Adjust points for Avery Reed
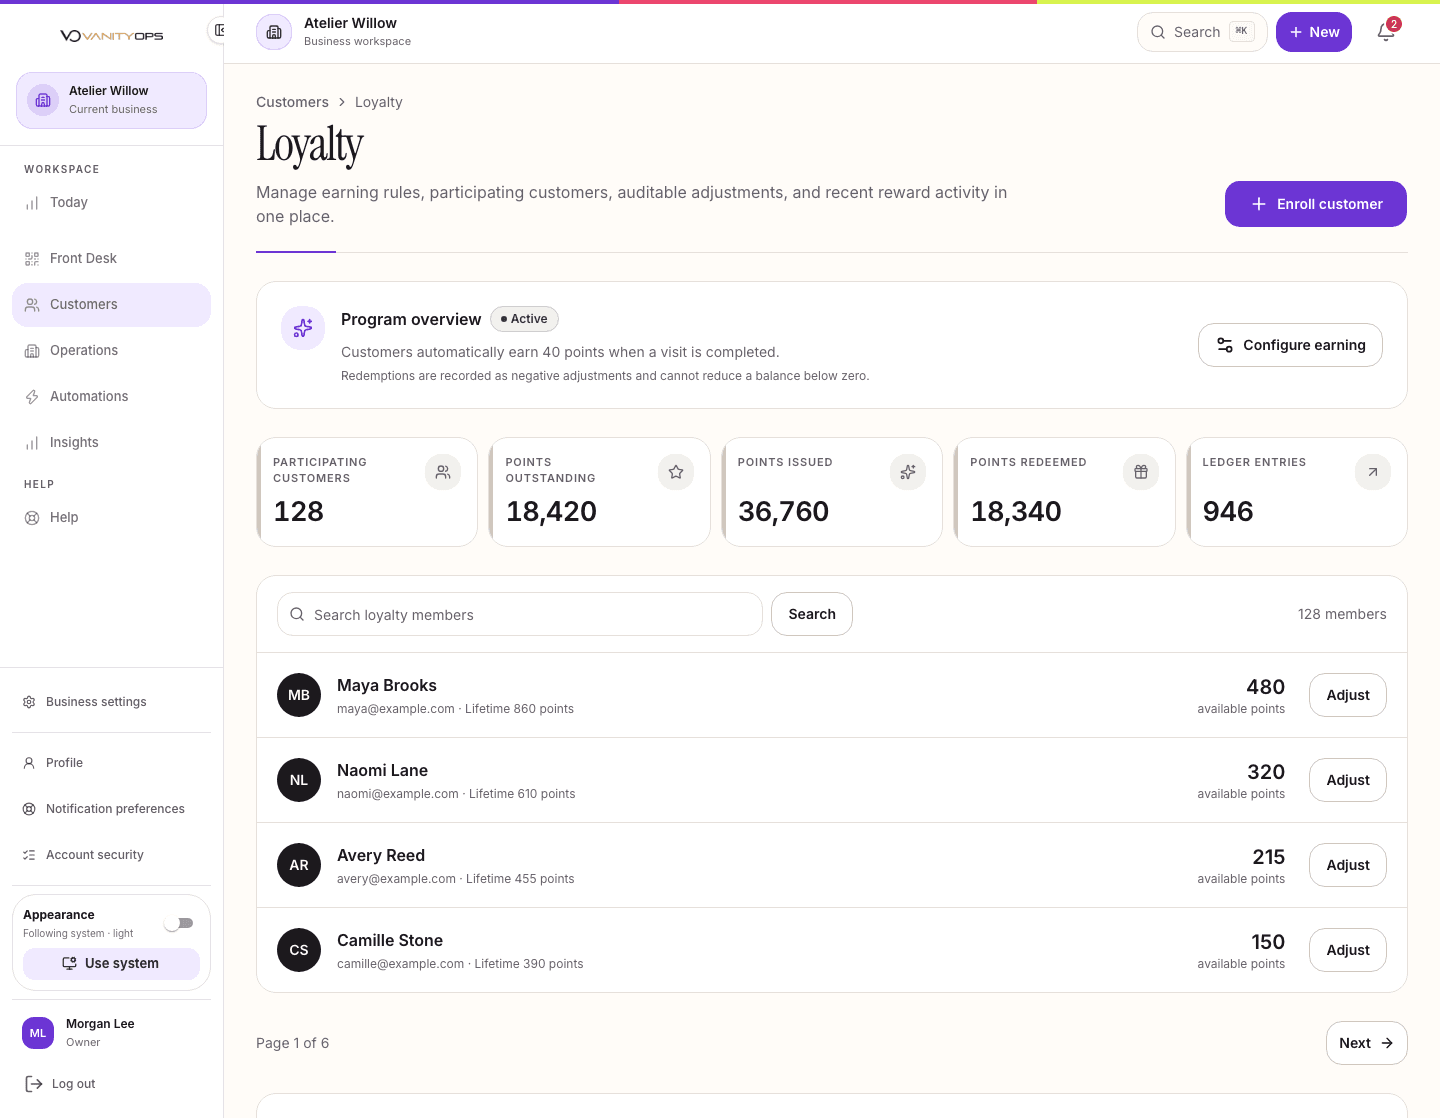 coord(1348,865)
